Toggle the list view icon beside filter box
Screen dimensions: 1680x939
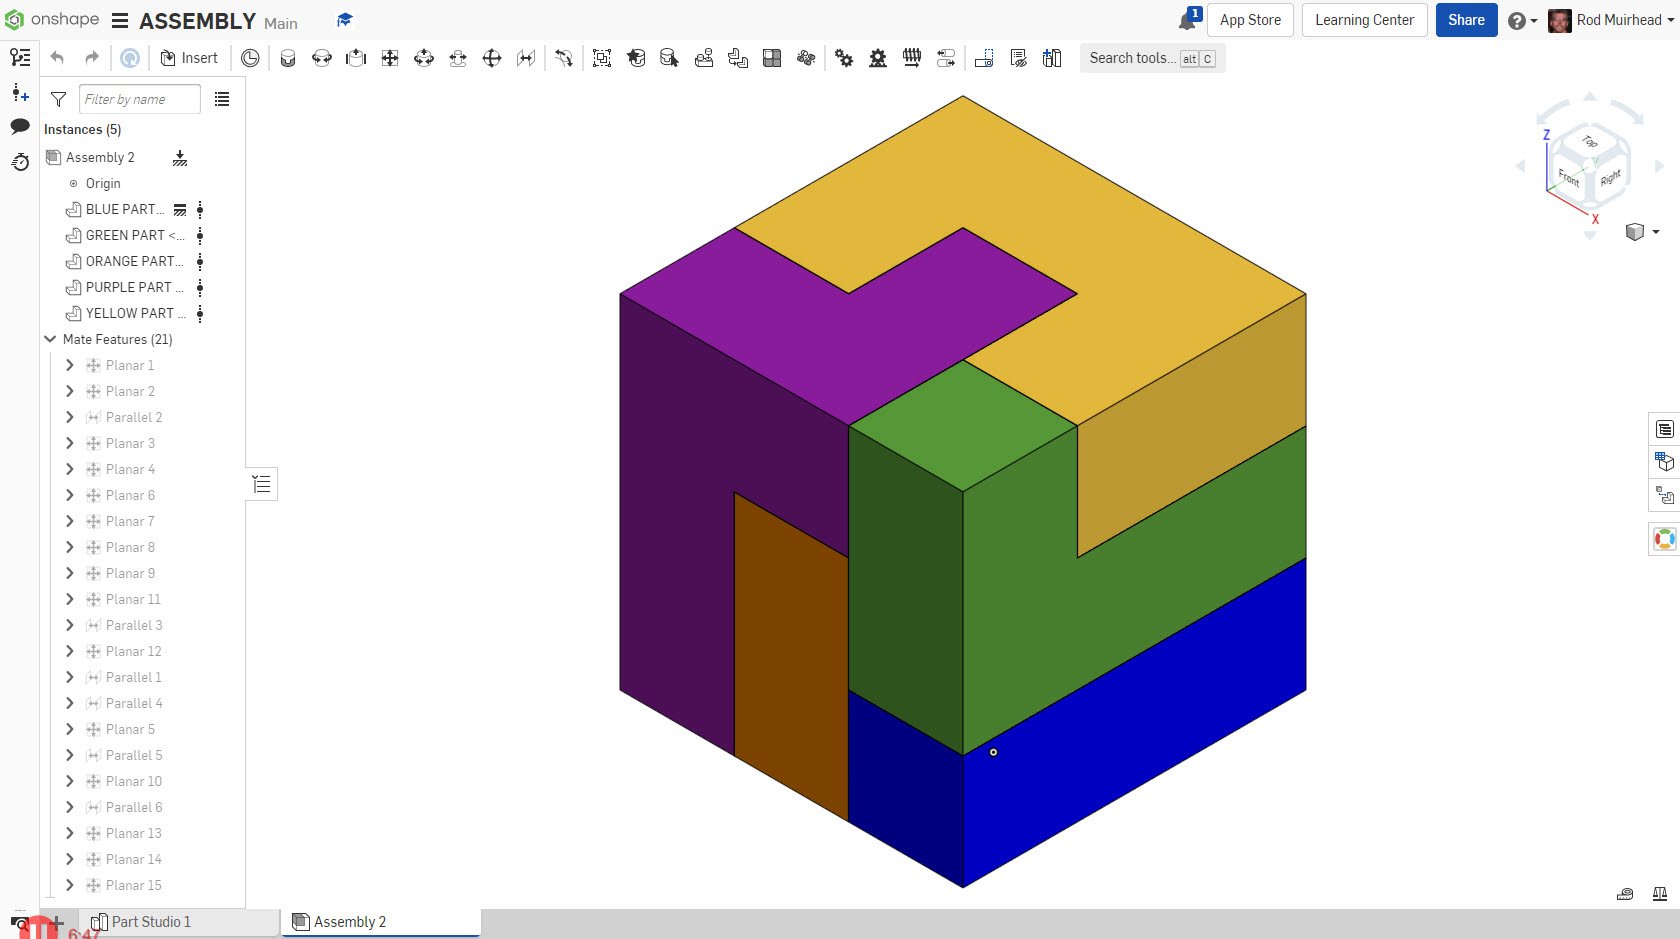click(222, 99)
